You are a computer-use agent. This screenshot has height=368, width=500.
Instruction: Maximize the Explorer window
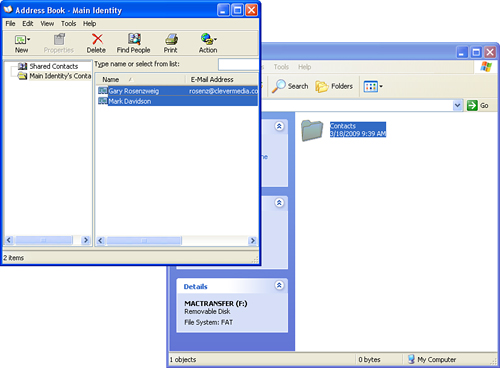476,52
